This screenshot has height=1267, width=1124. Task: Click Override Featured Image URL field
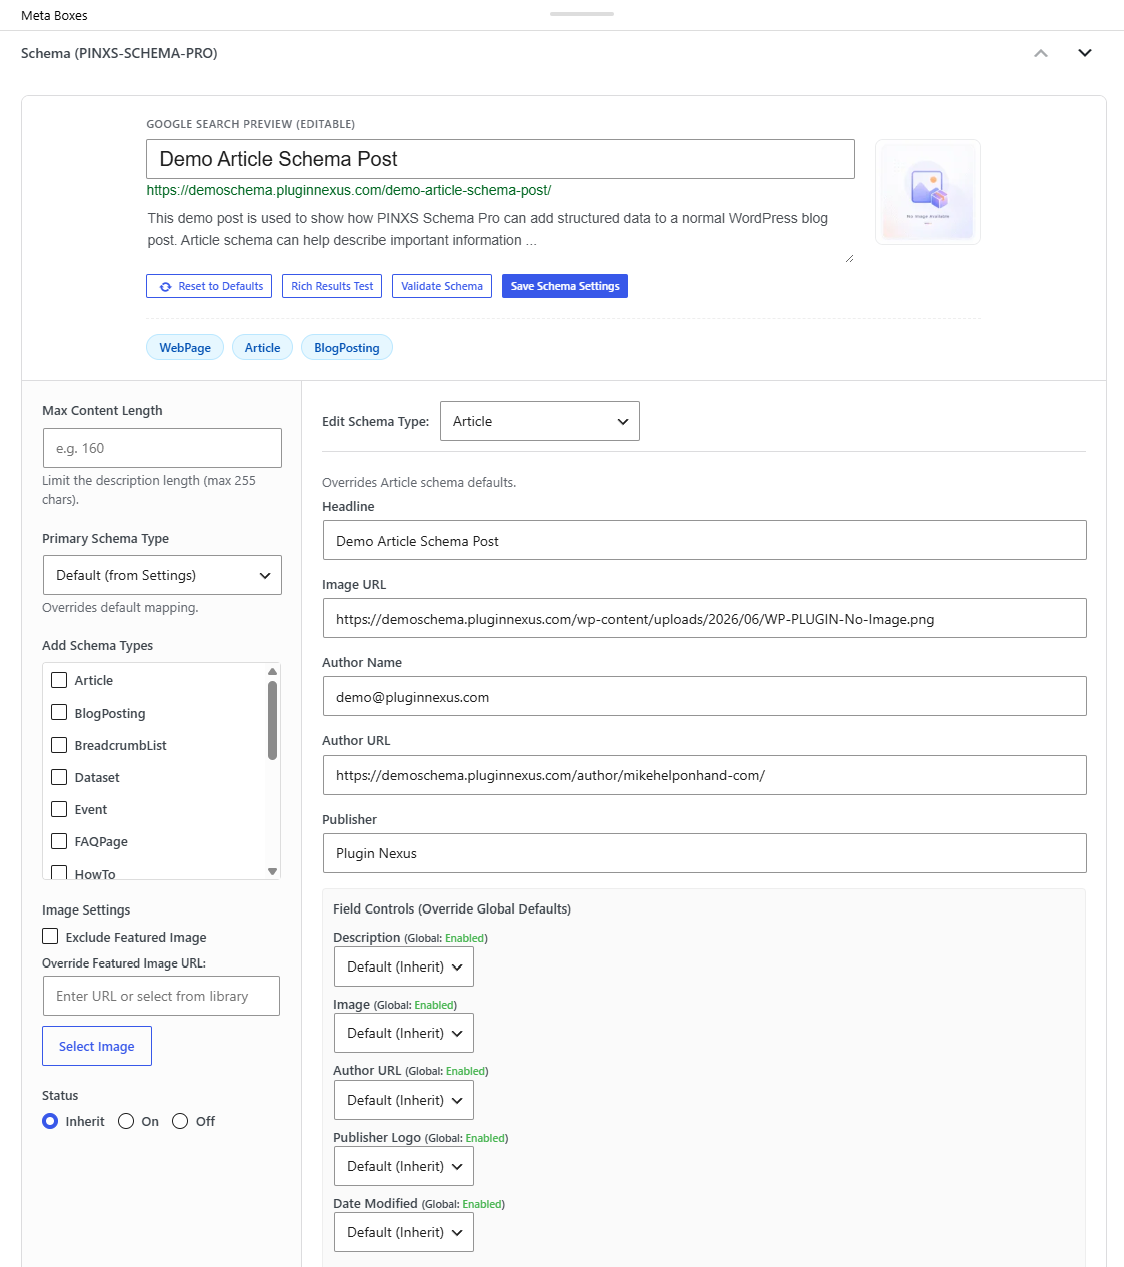161,996
